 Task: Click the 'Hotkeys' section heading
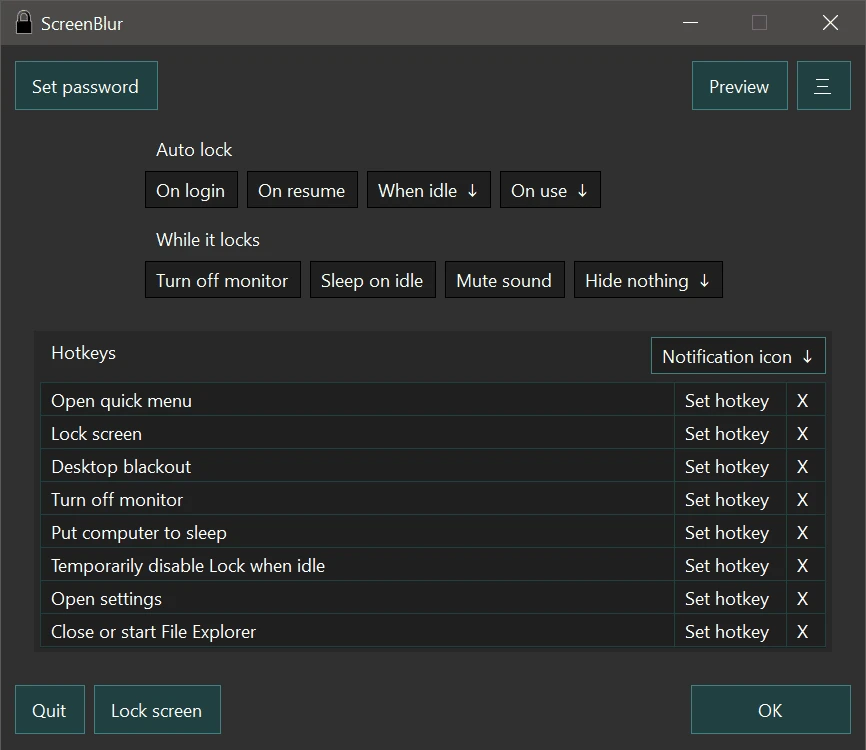click(x=83, y=353)
